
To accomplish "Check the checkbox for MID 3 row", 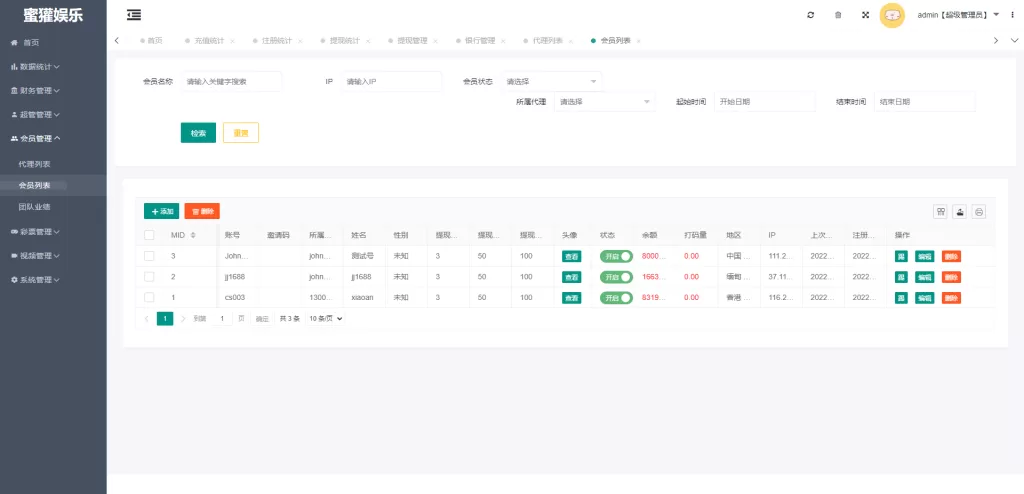I will [x=149, y=256].
